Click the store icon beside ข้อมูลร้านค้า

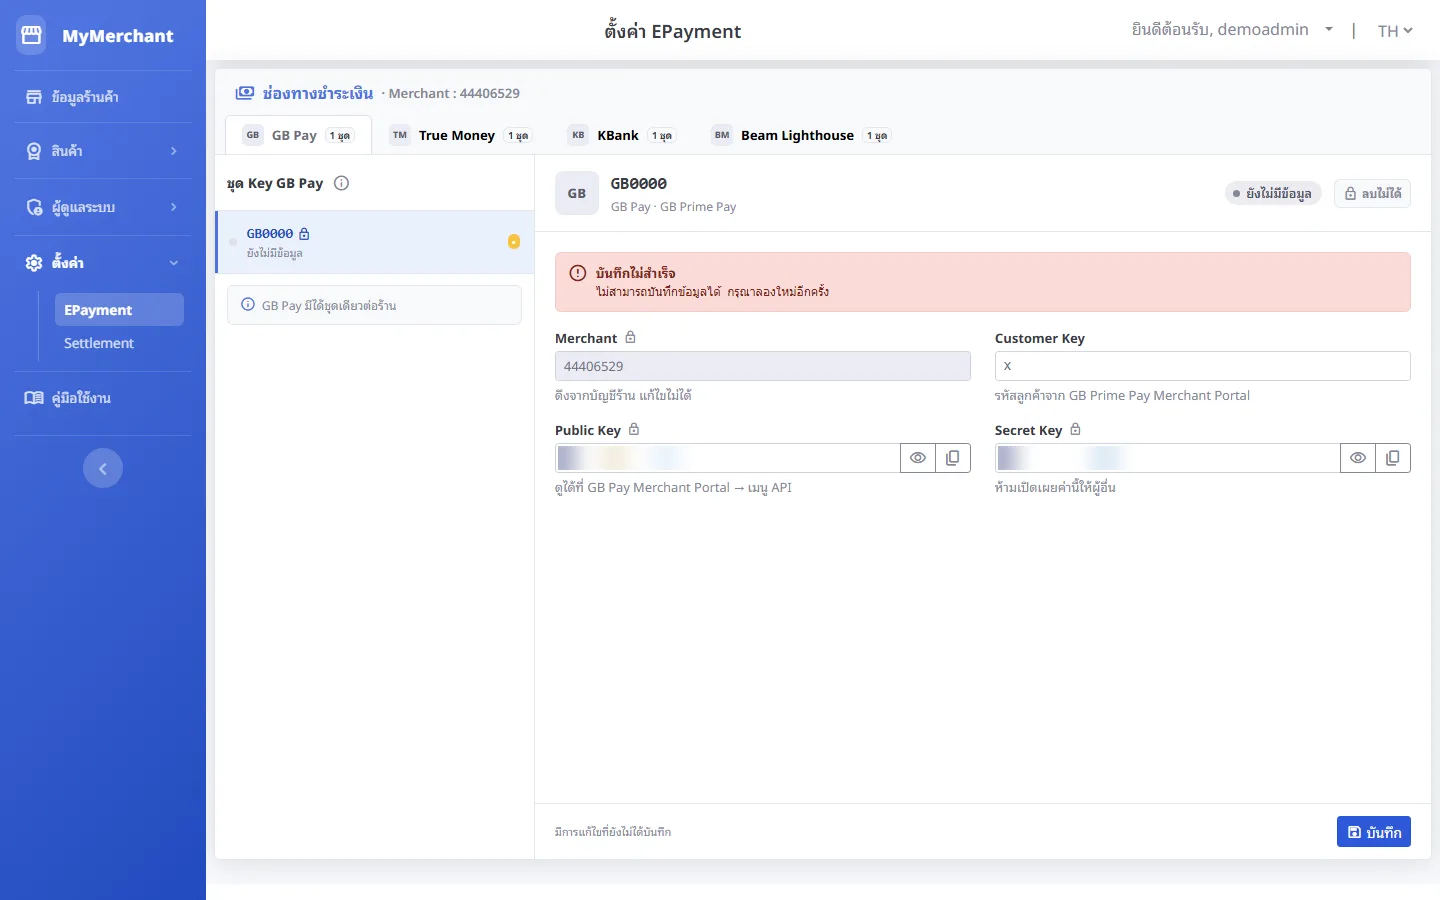(x=34, y=97)
